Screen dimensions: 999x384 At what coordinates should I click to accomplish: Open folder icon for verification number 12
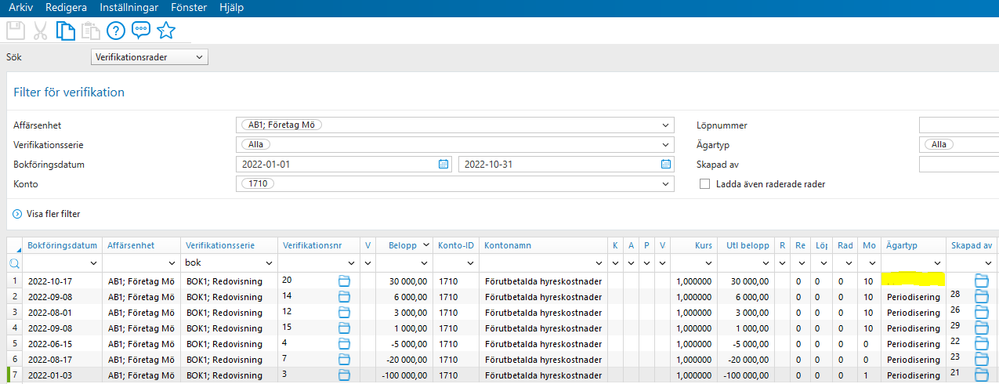[345, 312]
